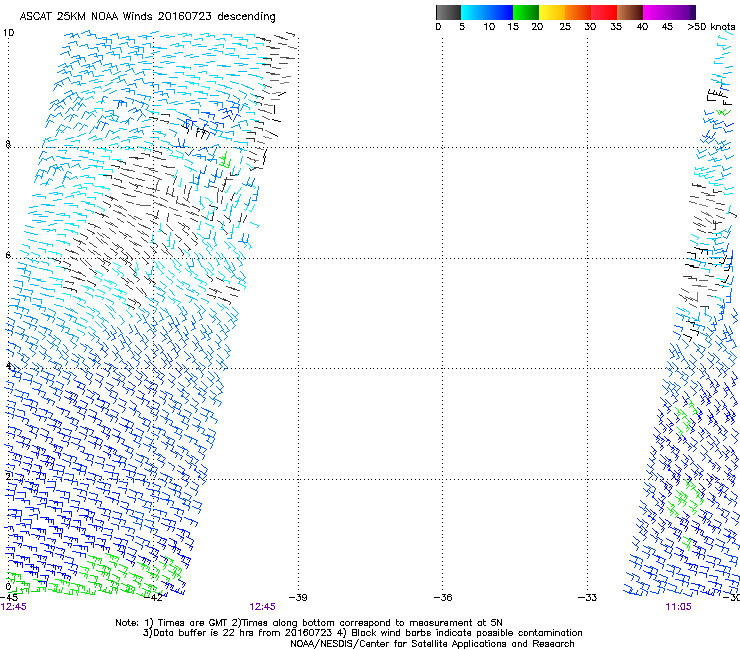Viewport: 740px width, 650px height.
Task: Click the longitude label '-42'
Action: pos(154,597)
